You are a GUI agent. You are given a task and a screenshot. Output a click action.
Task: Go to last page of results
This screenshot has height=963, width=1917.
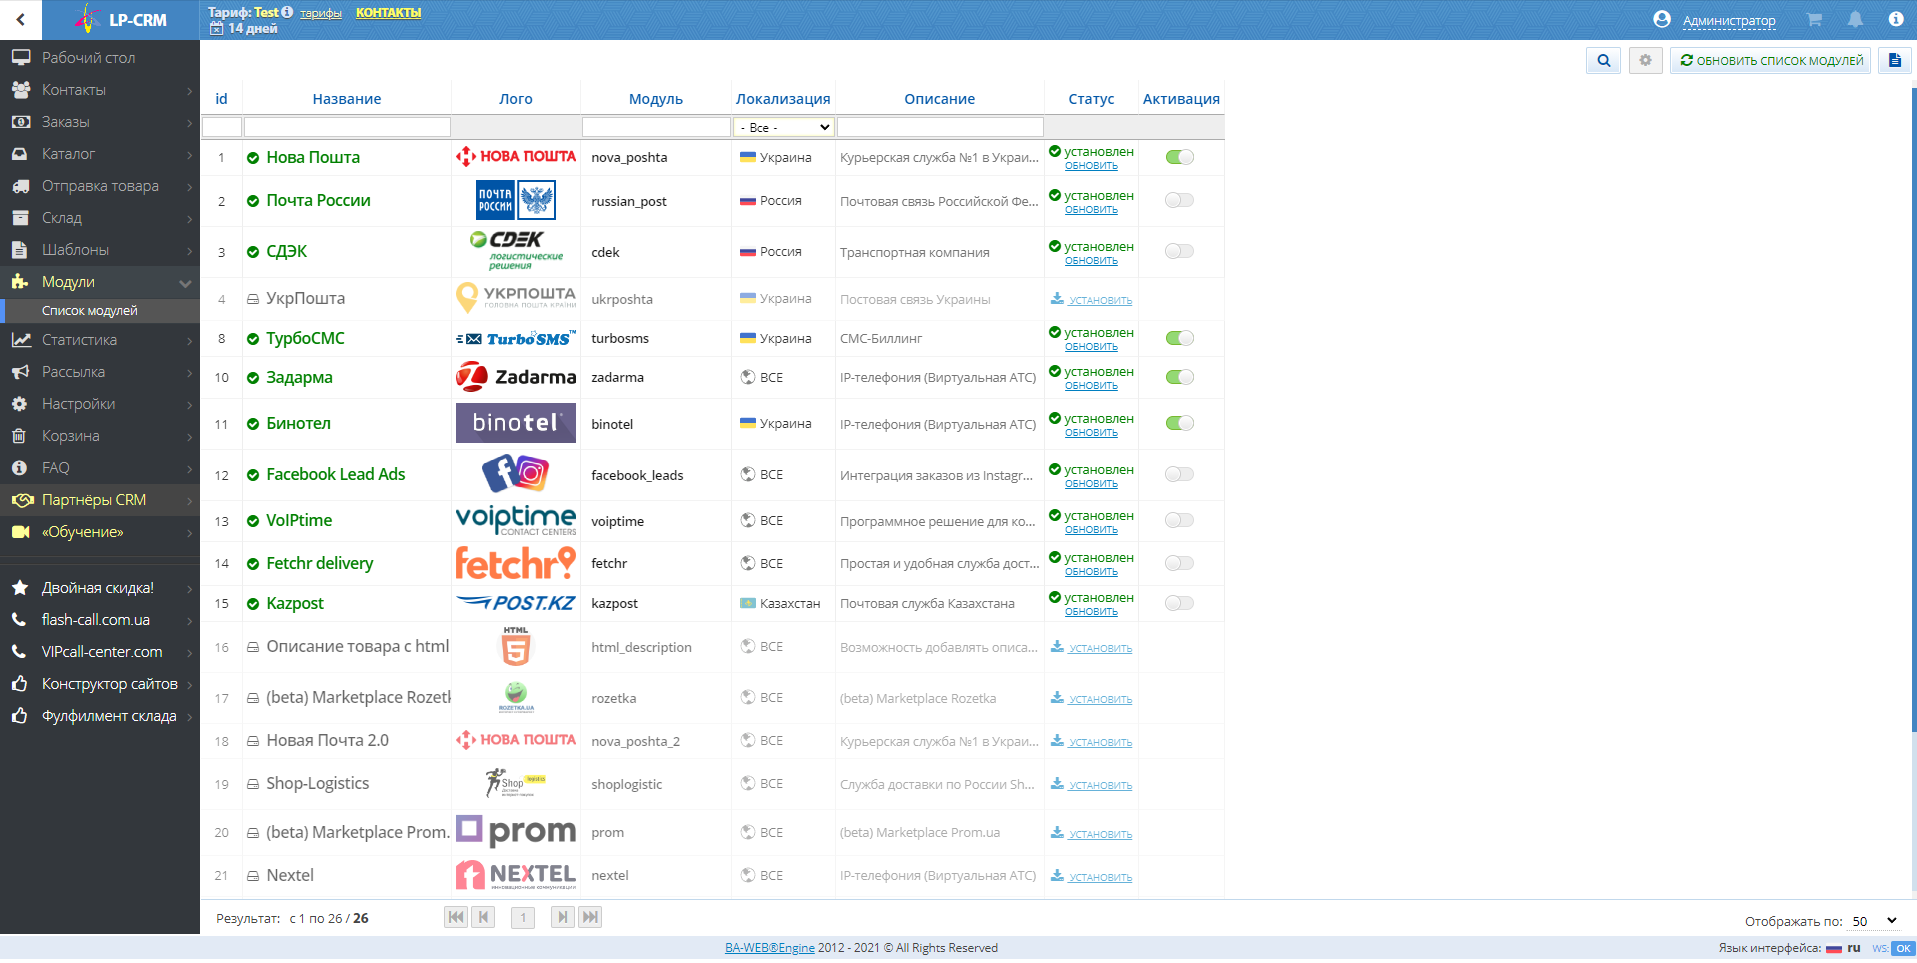(x=590, y=917)
